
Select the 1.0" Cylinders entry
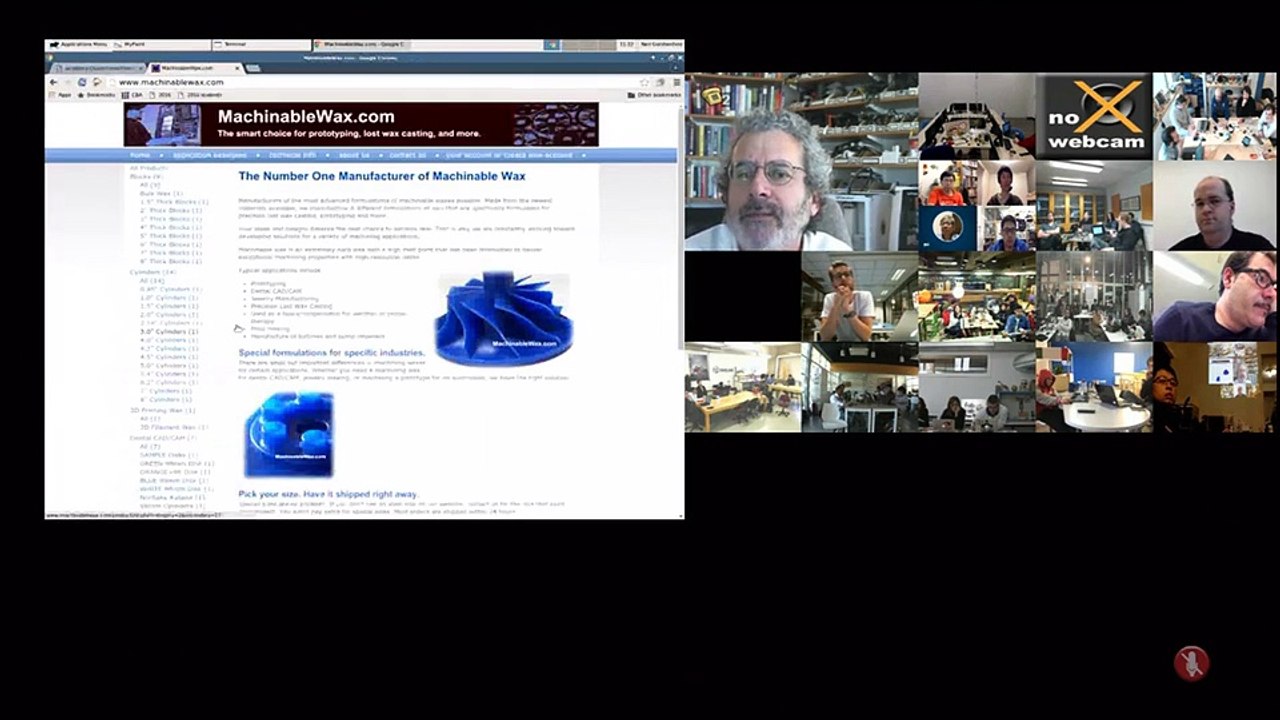click(168, 298)
